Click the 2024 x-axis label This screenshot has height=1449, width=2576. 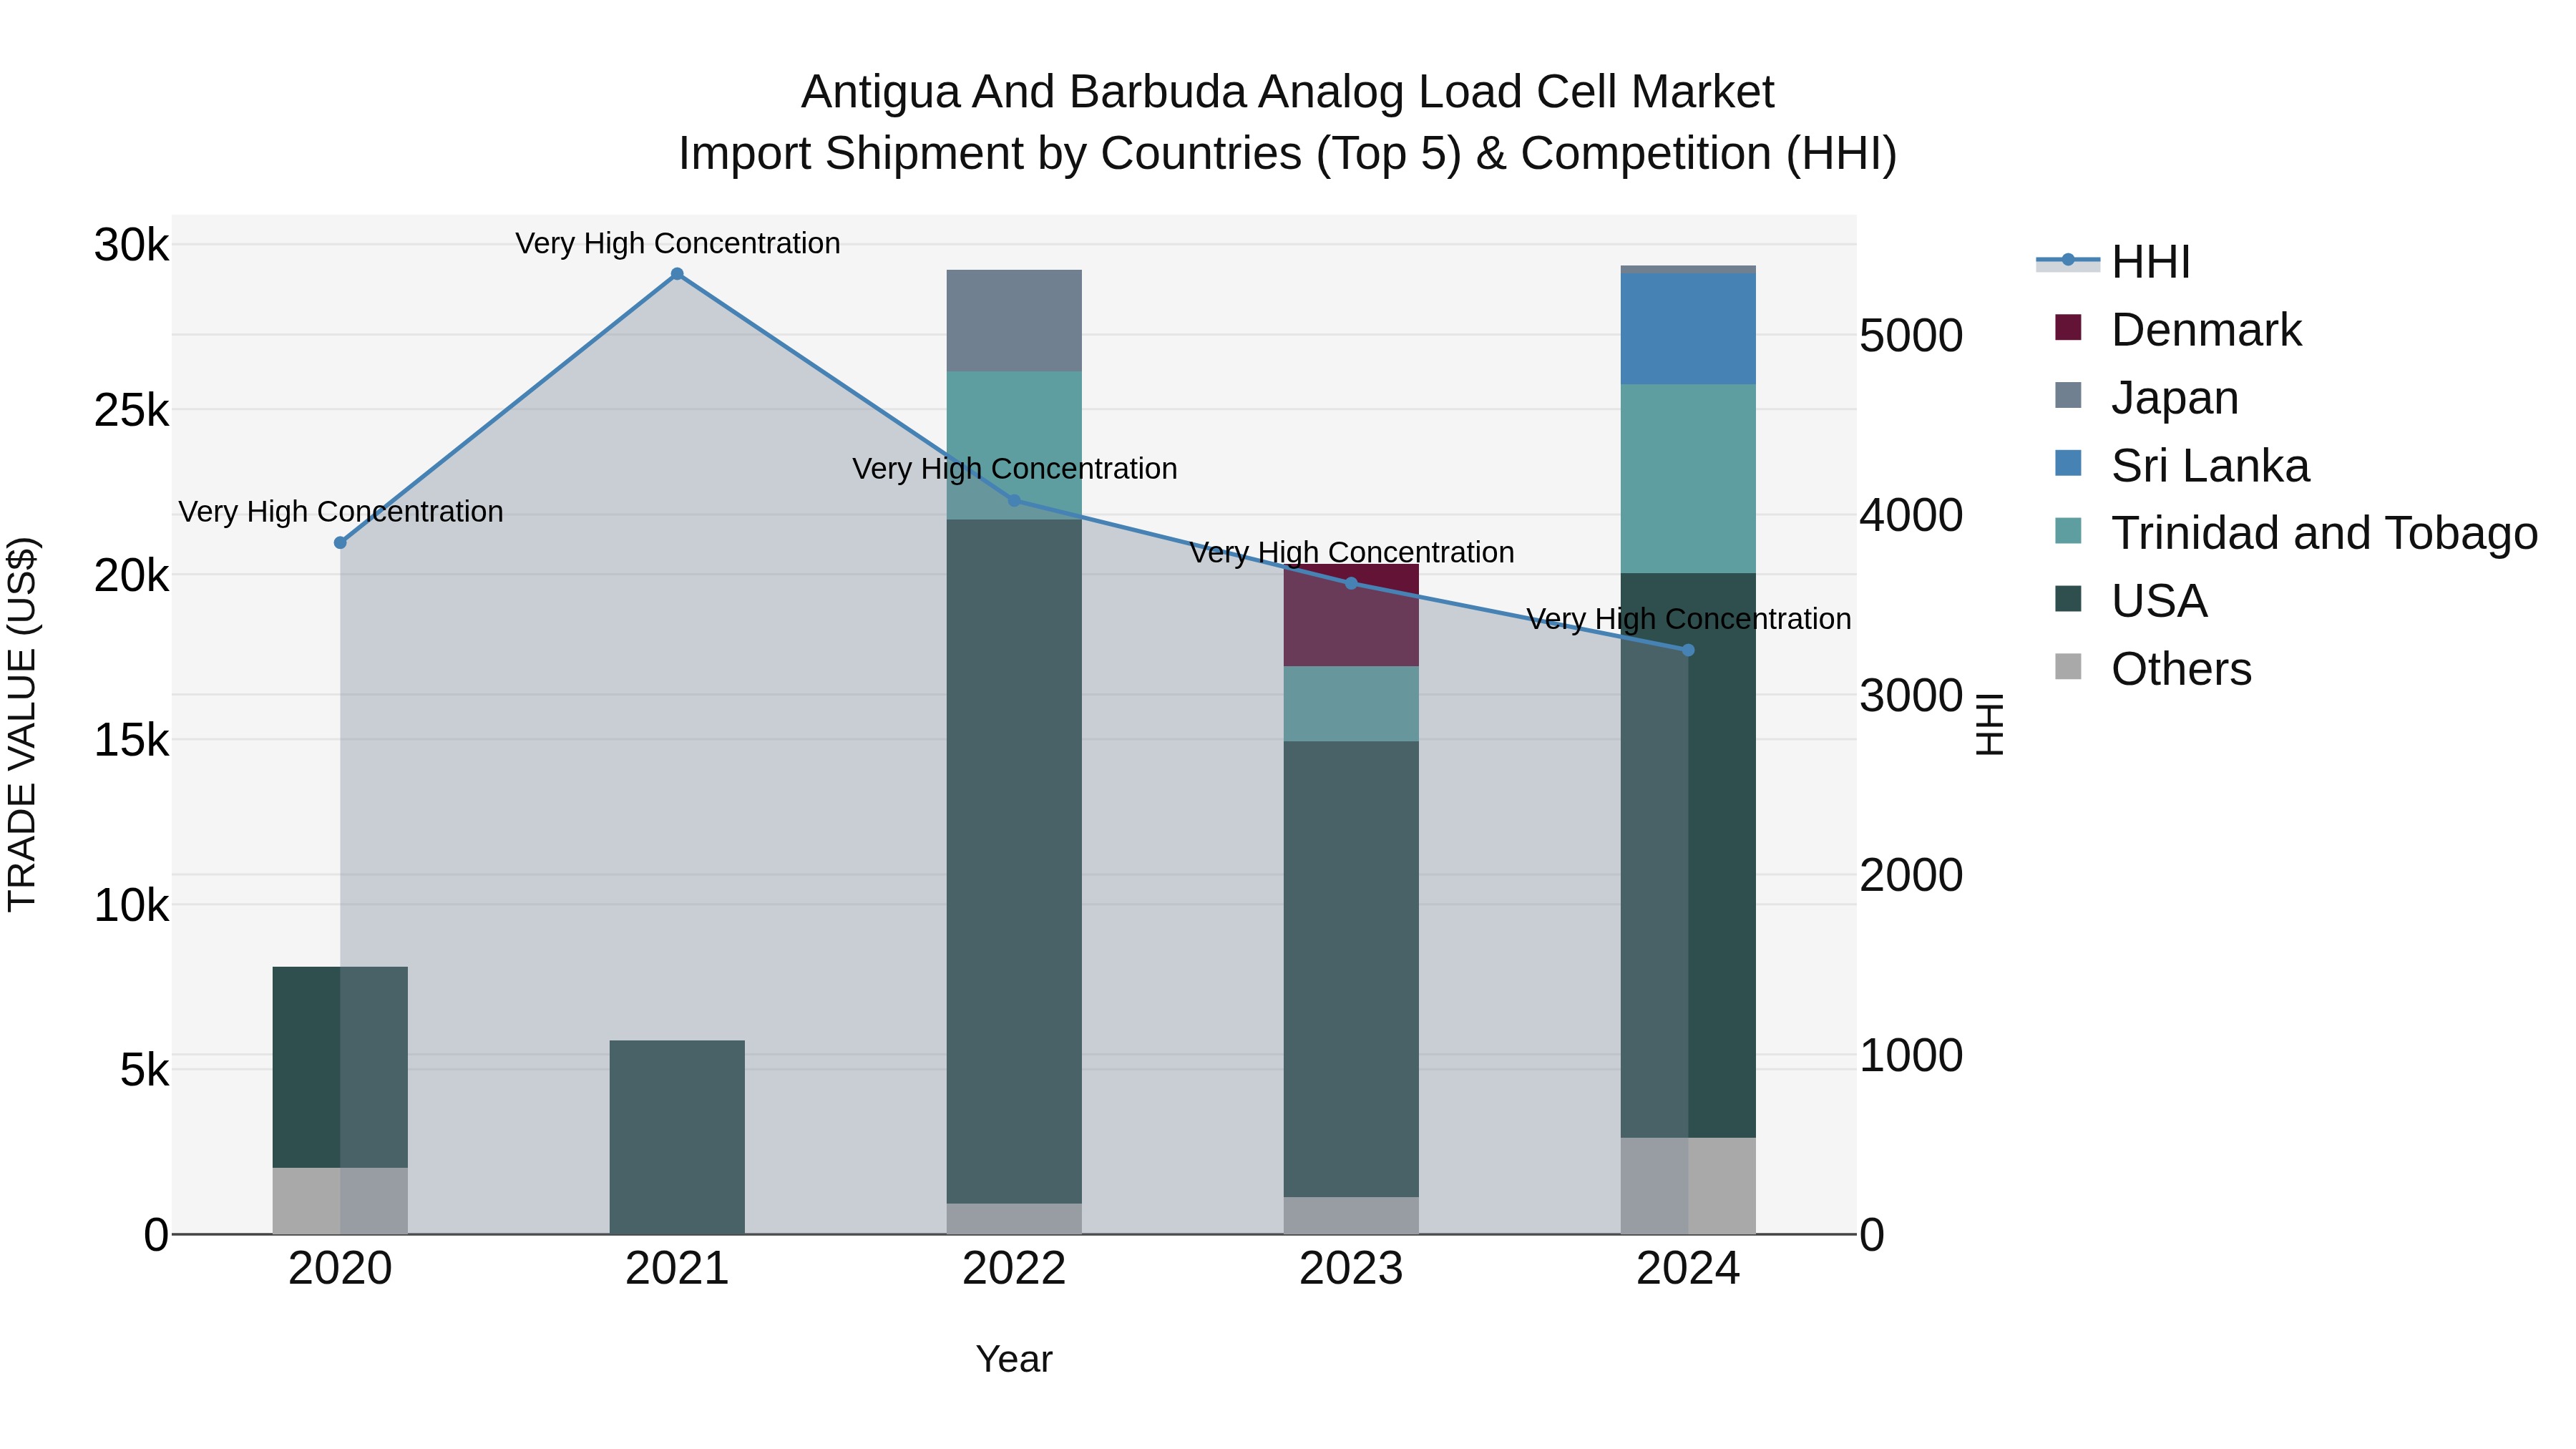pos(1688,1269)
